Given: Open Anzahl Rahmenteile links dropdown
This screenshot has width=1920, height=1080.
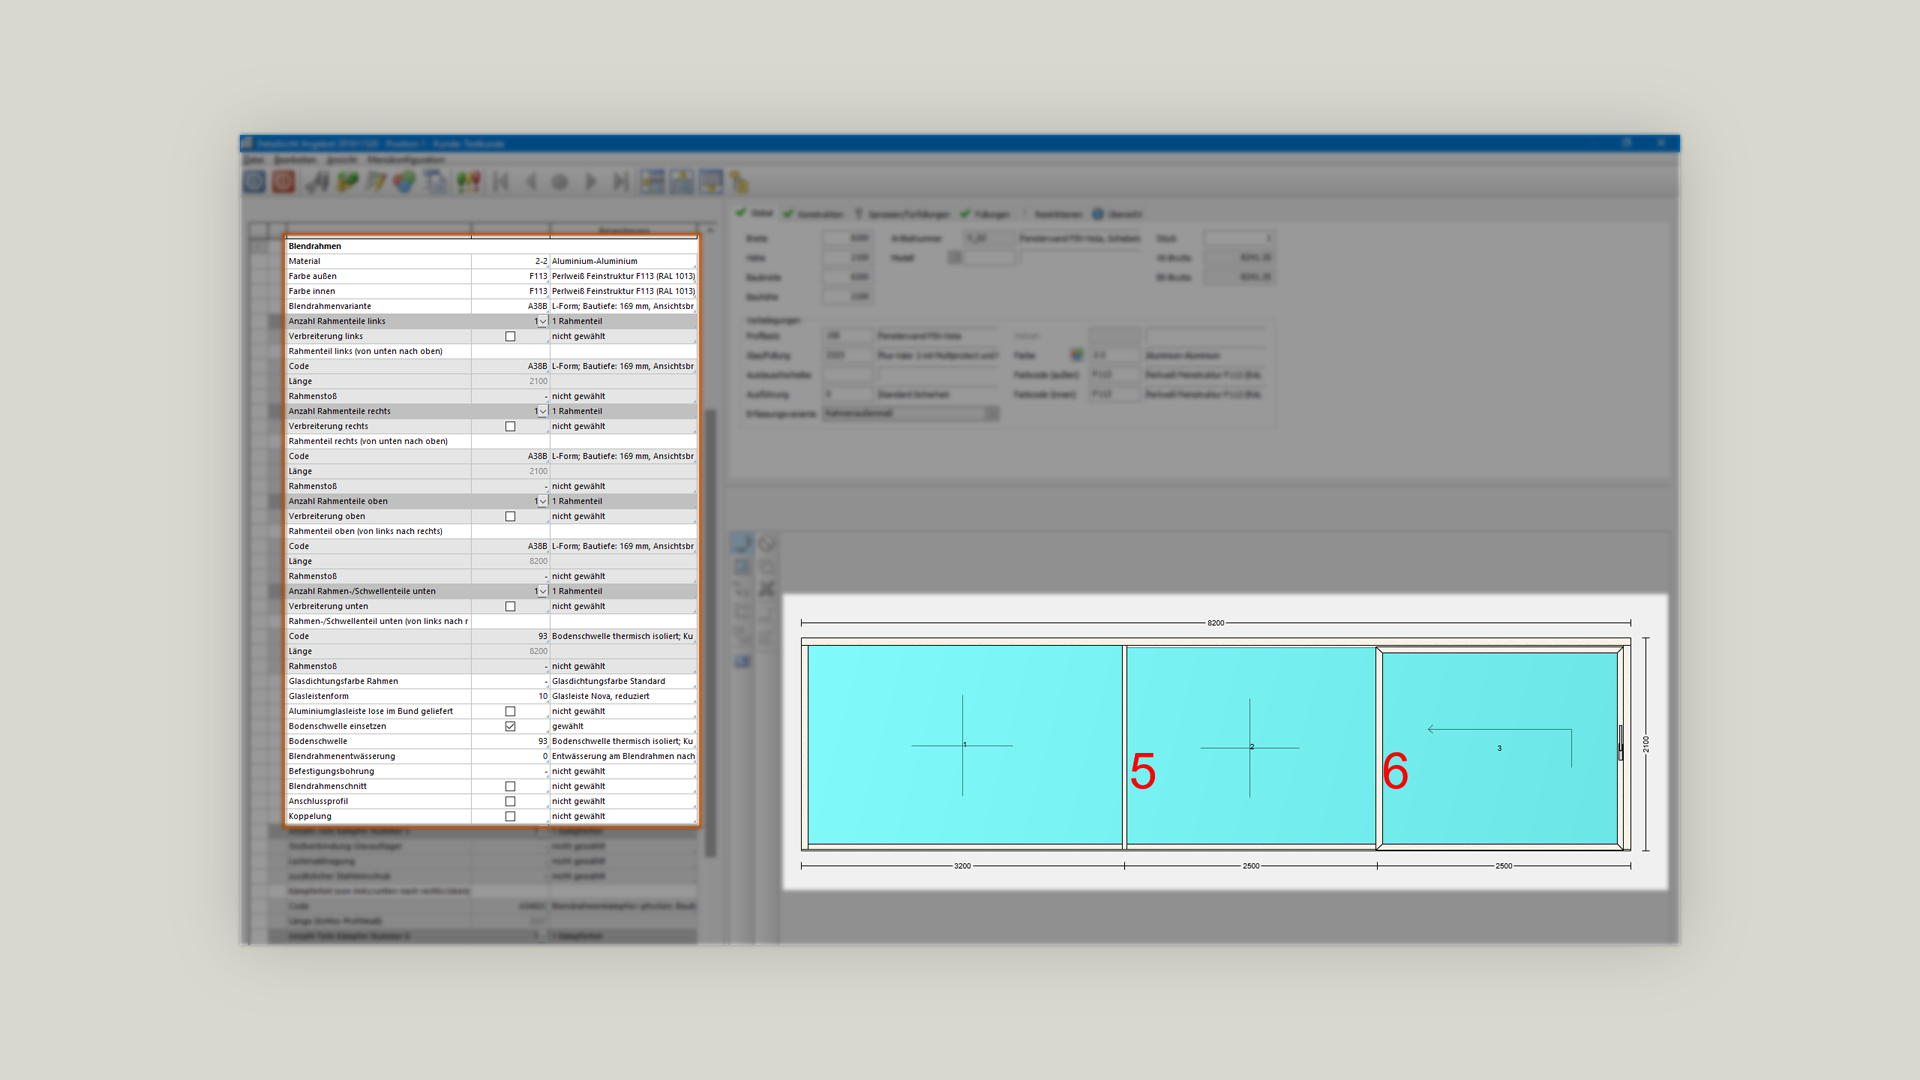Looking at the screenshot, I should click(543, 322).
